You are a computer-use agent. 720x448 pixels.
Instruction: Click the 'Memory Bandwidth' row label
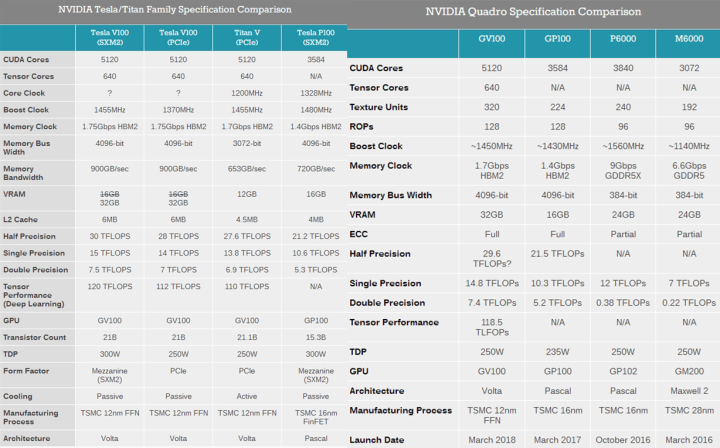pos(23,173)
